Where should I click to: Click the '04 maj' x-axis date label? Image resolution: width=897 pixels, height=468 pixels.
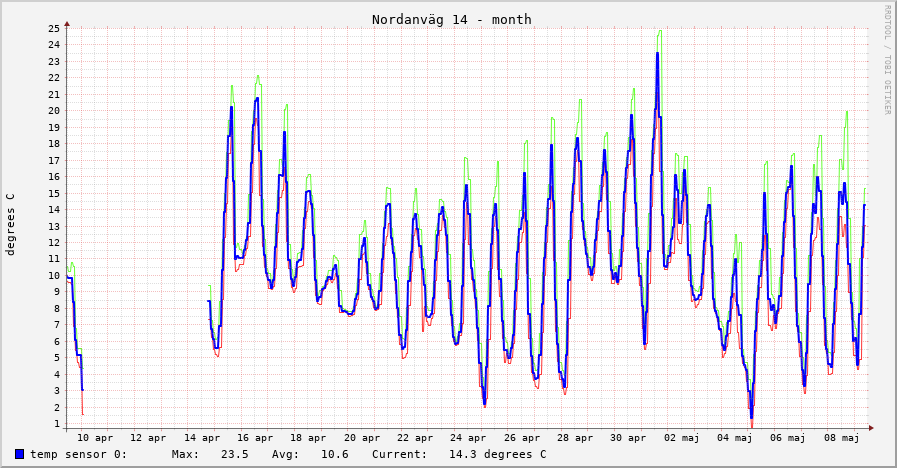pos(735,438)
